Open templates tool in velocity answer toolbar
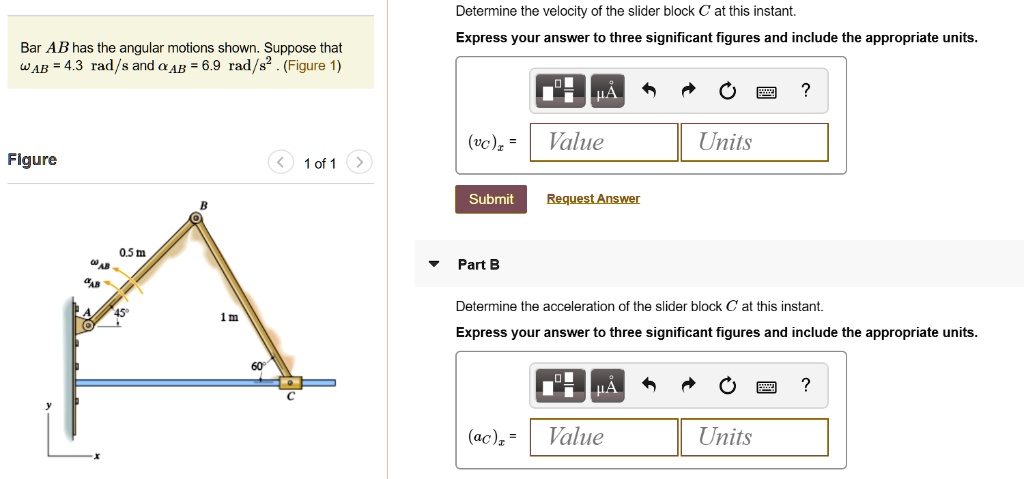This screenshot has height=479, width=1024. (562, 91)
